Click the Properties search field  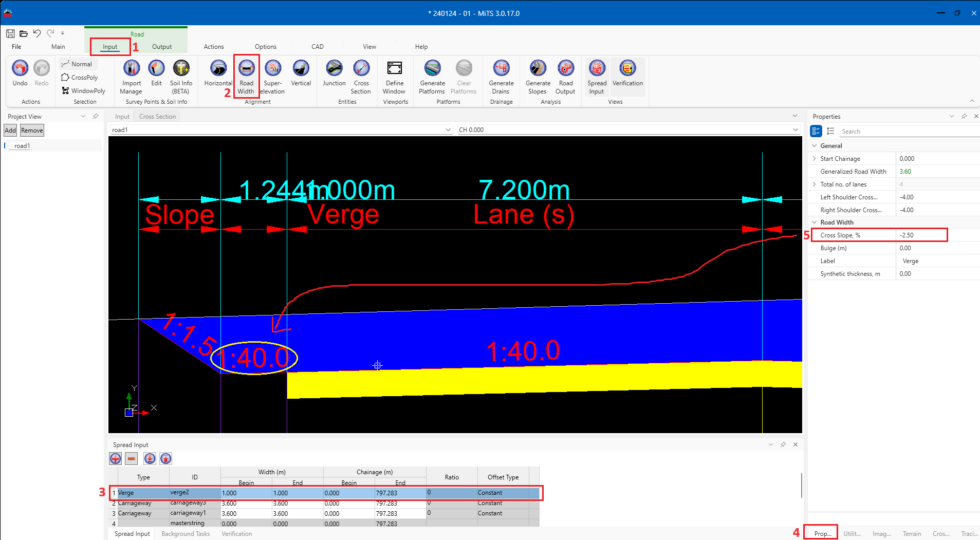(x=908, y=131)
